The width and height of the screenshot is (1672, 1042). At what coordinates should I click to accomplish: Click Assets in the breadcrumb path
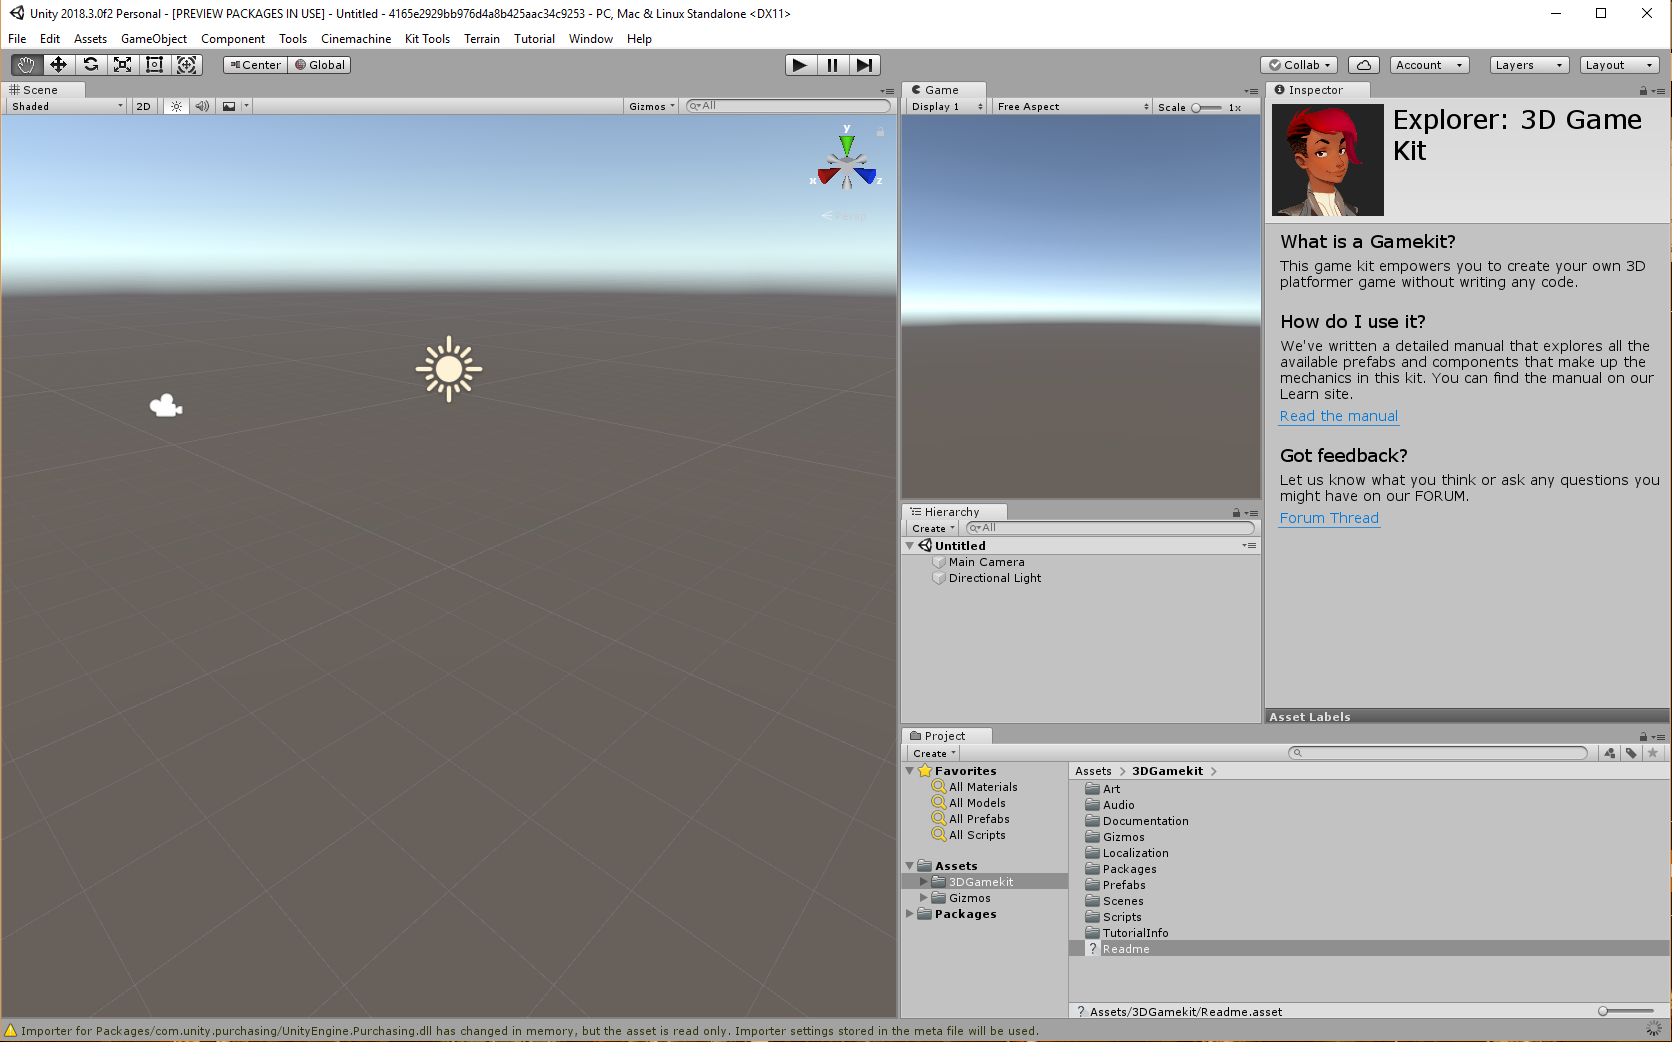[x=1093, y=771]
